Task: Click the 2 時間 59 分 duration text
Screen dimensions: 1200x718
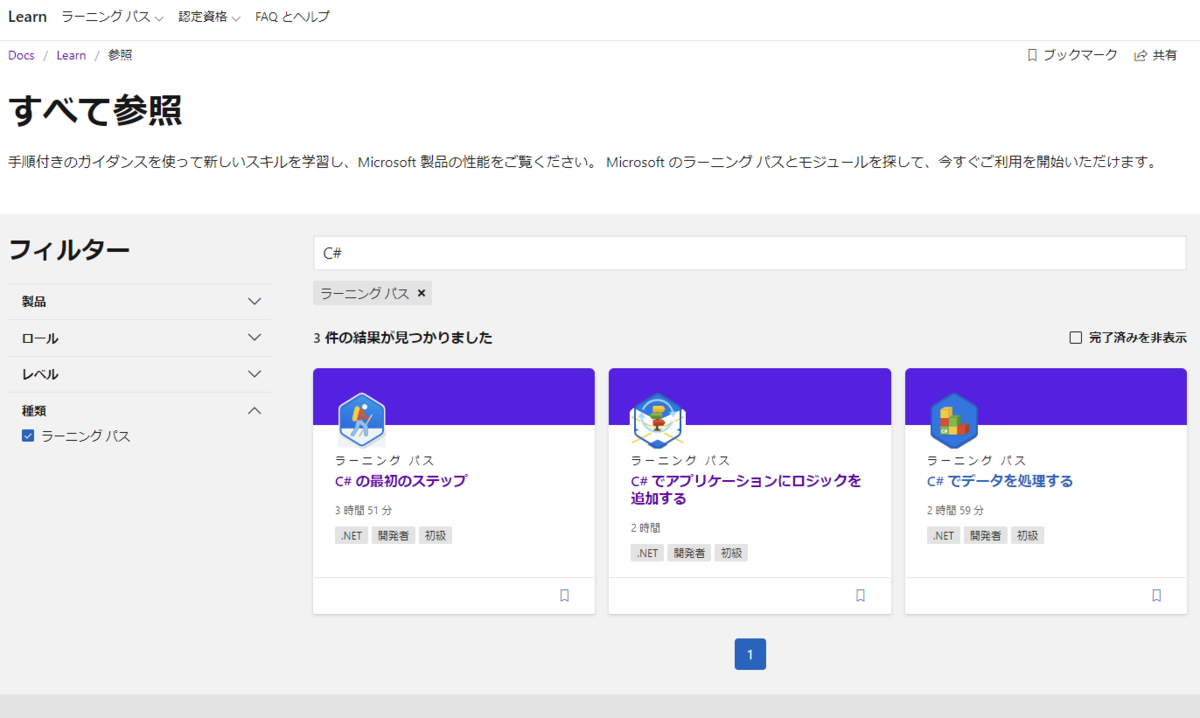Action: (955, 511)
